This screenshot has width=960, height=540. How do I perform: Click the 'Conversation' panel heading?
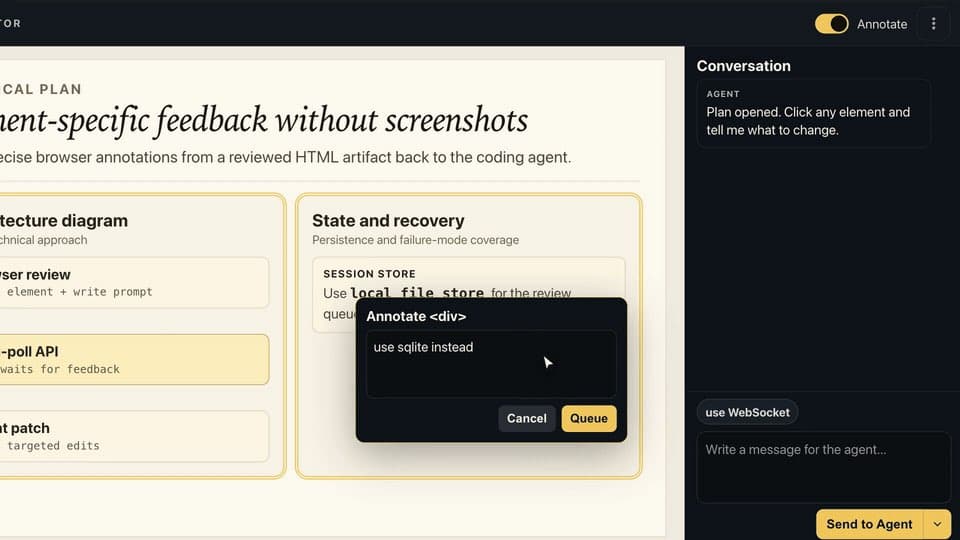coord(743,66)
